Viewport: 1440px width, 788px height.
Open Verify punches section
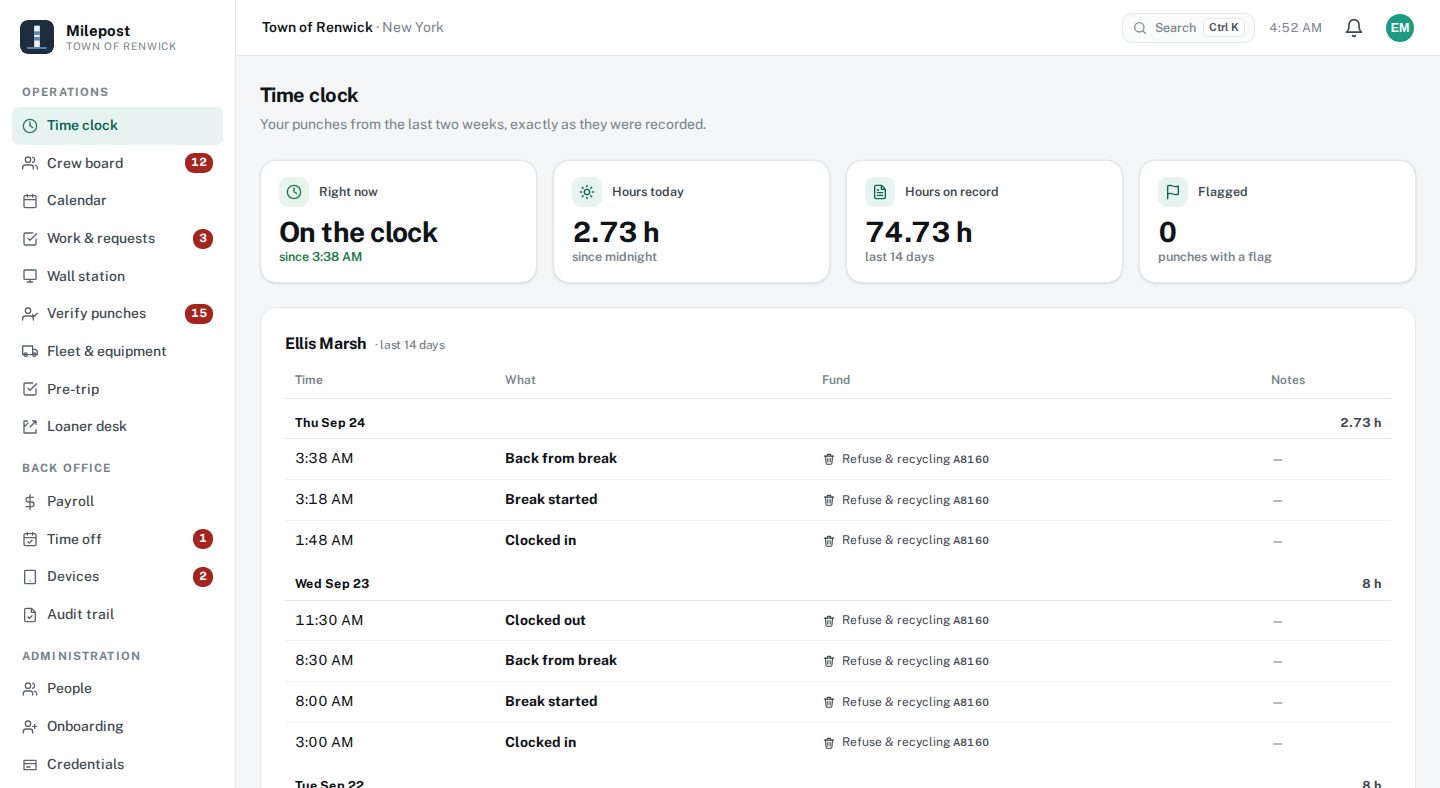(117, 314)
